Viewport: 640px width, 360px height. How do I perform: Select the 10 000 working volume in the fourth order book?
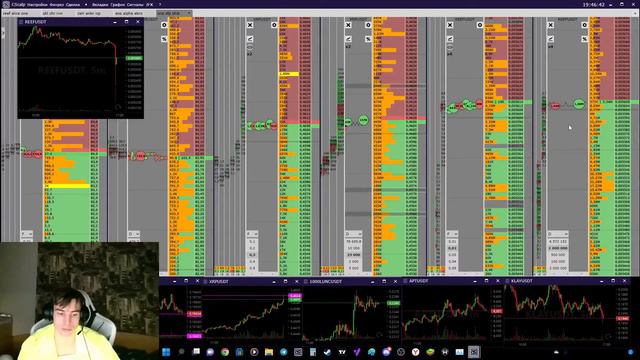point(353,248)
